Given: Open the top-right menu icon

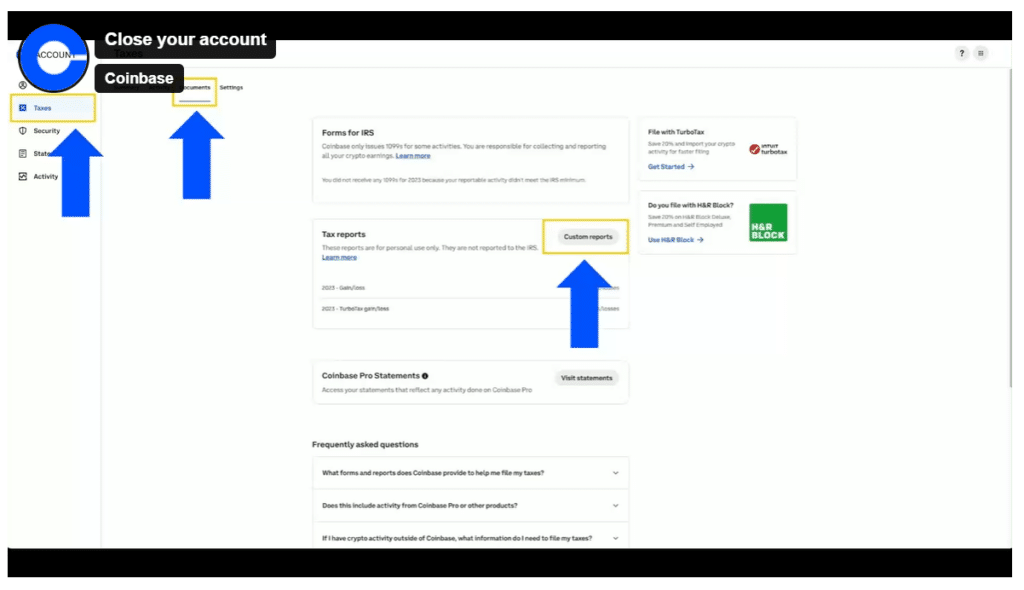Looking at the screenshot, I should coord(980,54).
